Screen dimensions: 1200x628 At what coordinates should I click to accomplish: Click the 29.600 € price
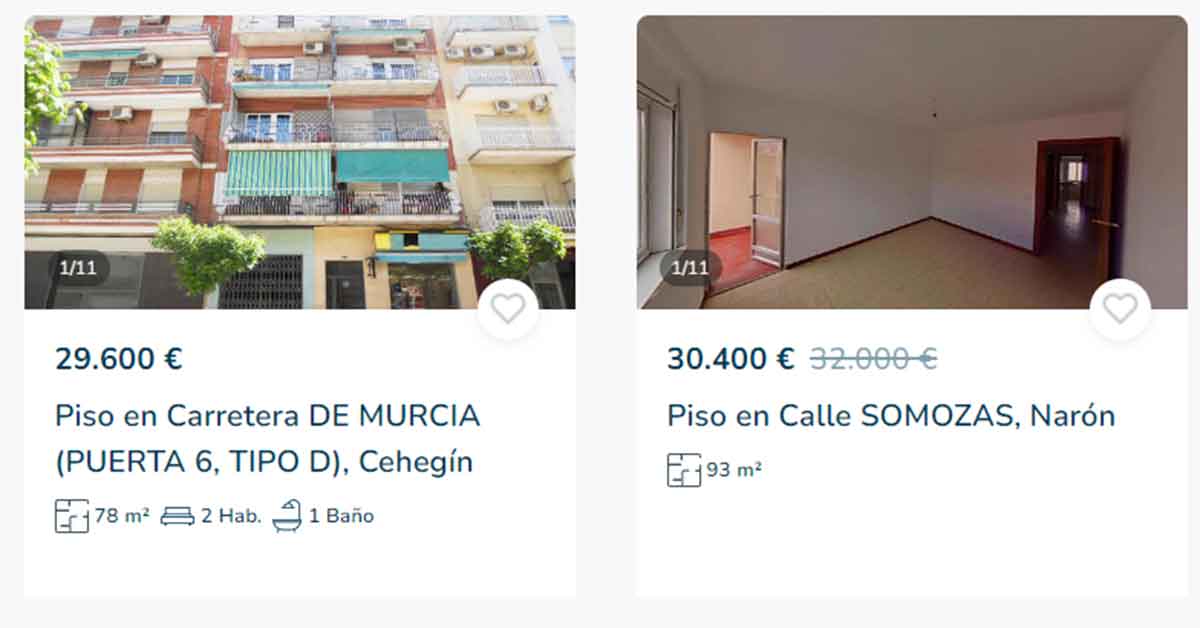coord(119,358)
